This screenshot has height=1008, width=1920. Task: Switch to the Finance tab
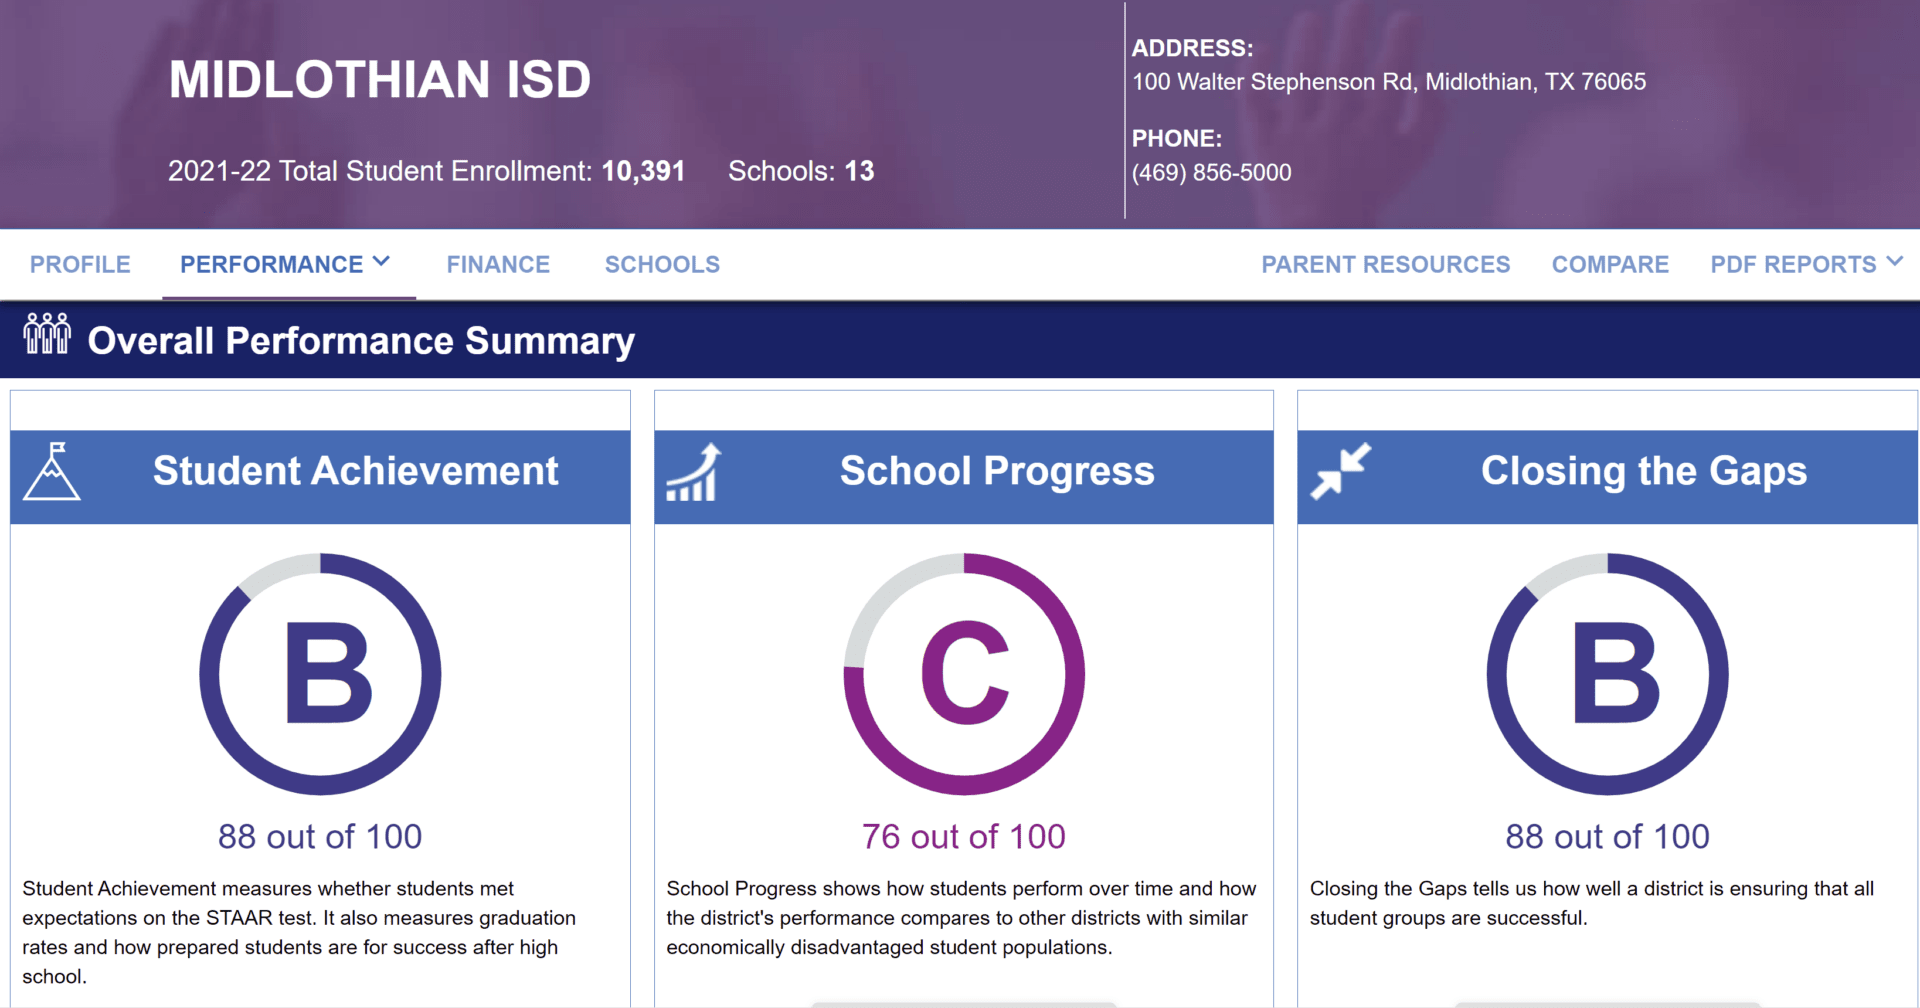tap(498, 265)
